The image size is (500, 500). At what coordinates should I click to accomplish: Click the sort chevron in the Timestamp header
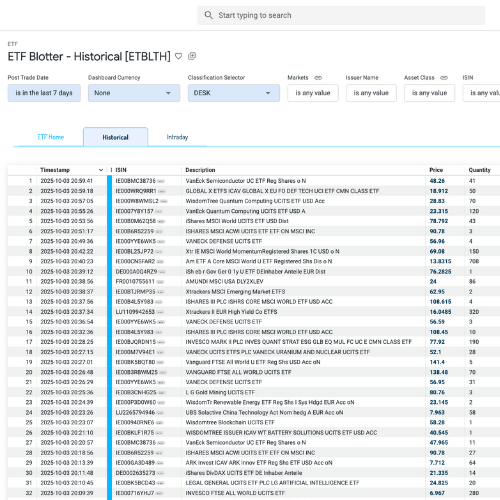coord(101,170)
